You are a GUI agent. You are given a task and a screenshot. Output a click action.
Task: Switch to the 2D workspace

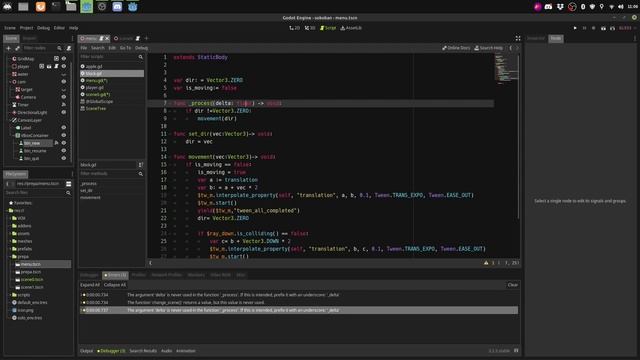coord(294,28)
